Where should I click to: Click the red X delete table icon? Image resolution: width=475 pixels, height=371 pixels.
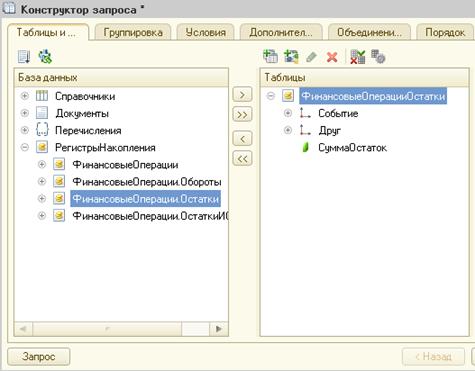[332, 57]
